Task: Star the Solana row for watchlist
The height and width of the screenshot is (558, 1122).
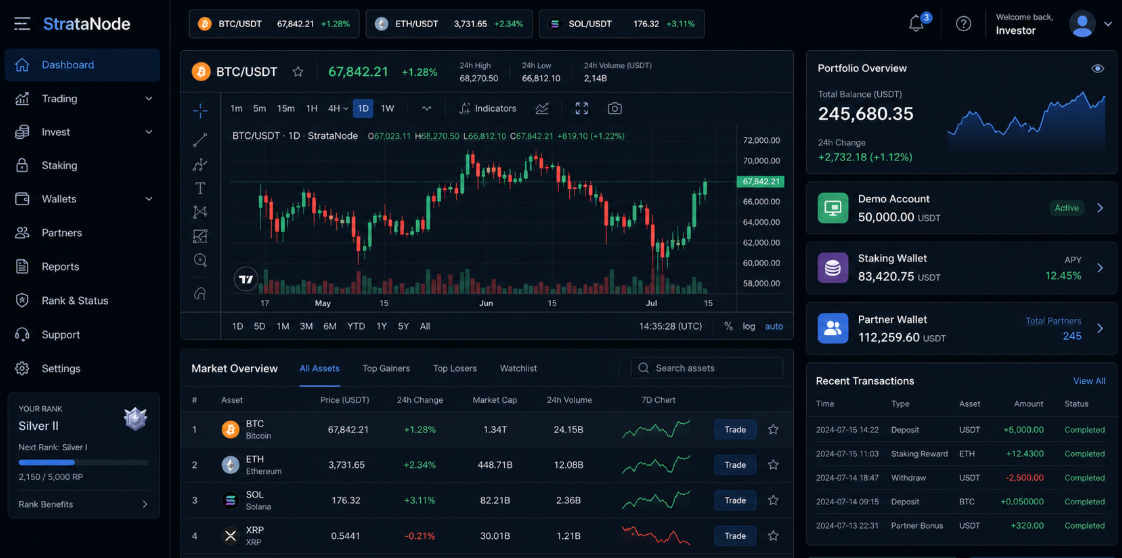Action: 774,500
